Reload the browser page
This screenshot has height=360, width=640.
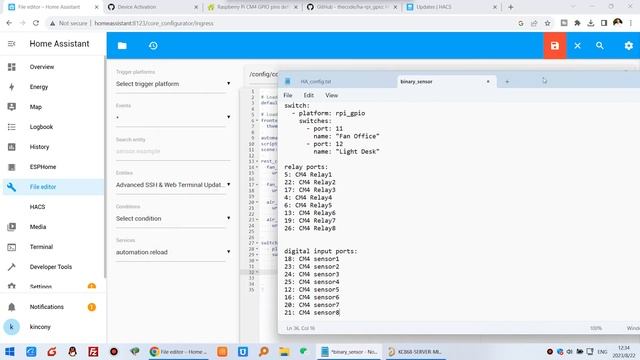[36, 23]
